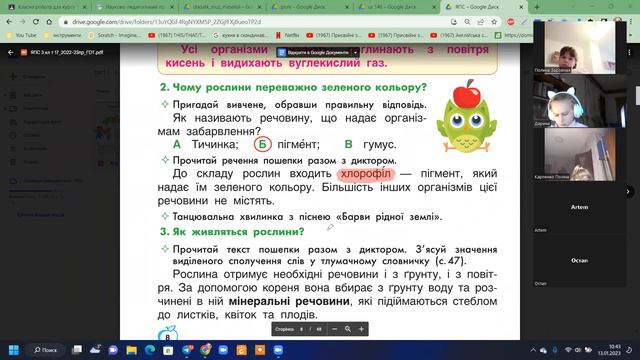Open Google Chrome from the taskbar

coord(205,350)
